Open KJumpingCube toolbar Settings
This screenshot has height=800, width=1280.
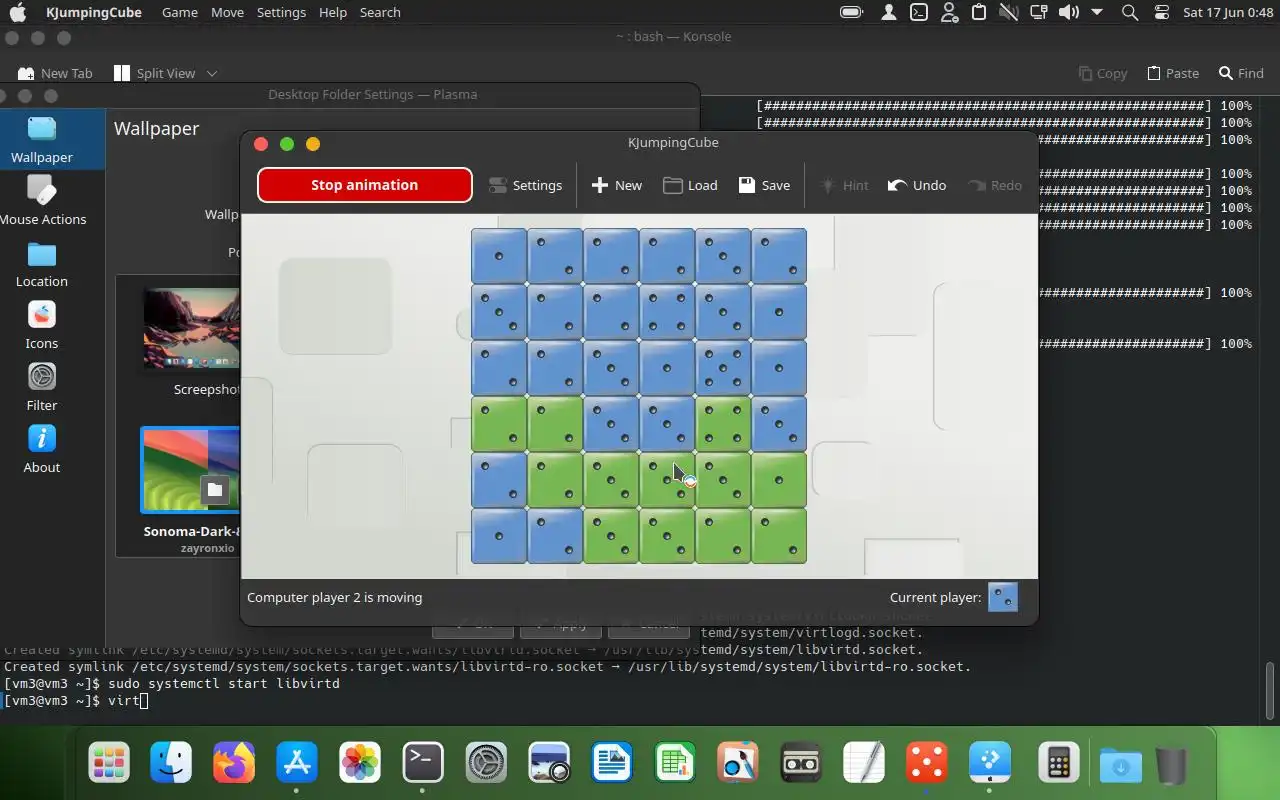tap(525, 185)
